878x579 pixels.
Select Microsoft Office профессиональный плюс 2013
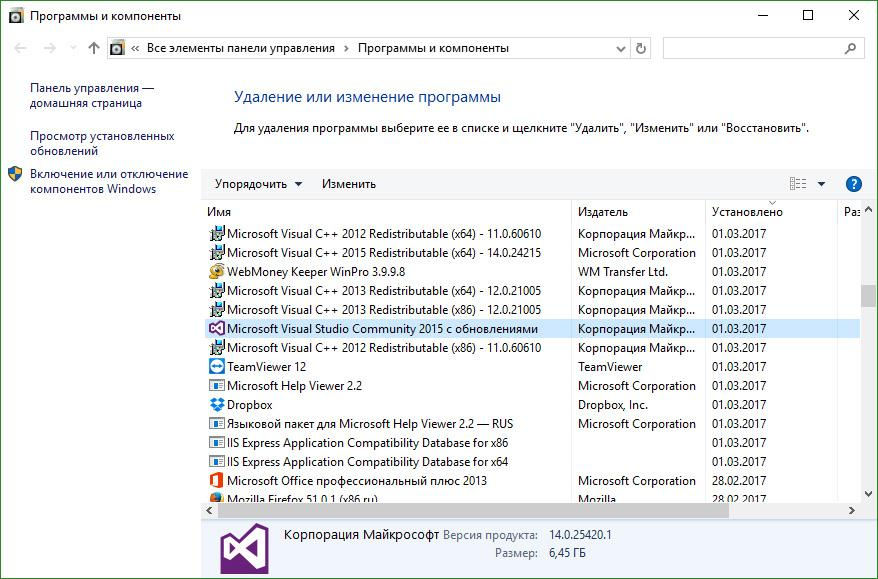point(357,481)
